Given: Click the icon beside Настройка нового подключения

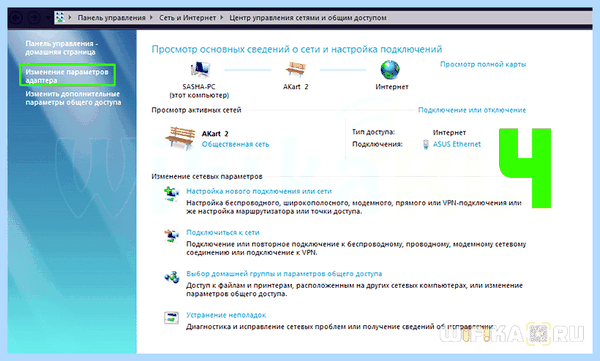Looking at the screenshot, I should click(x=171, y=193).
